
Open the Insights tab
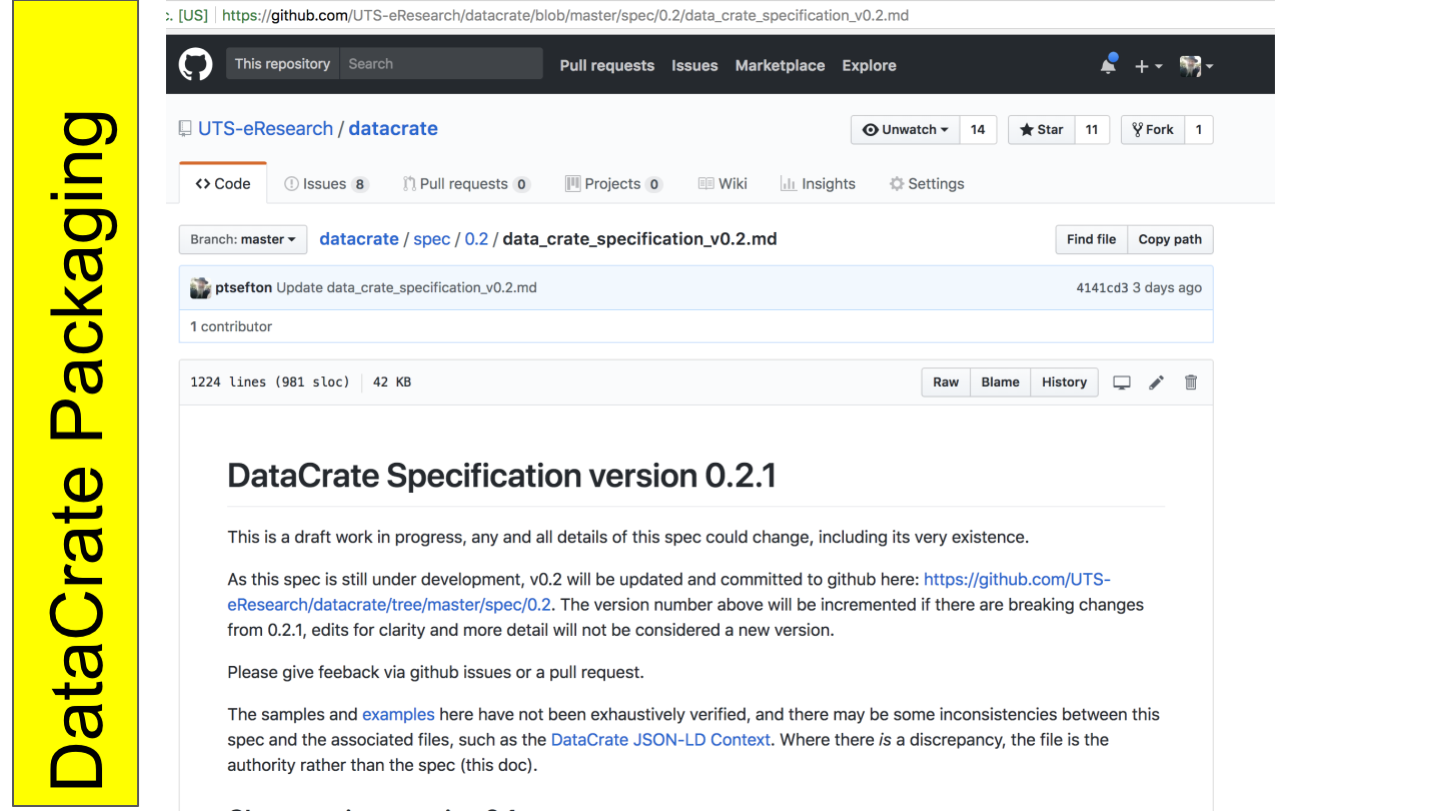818,184
